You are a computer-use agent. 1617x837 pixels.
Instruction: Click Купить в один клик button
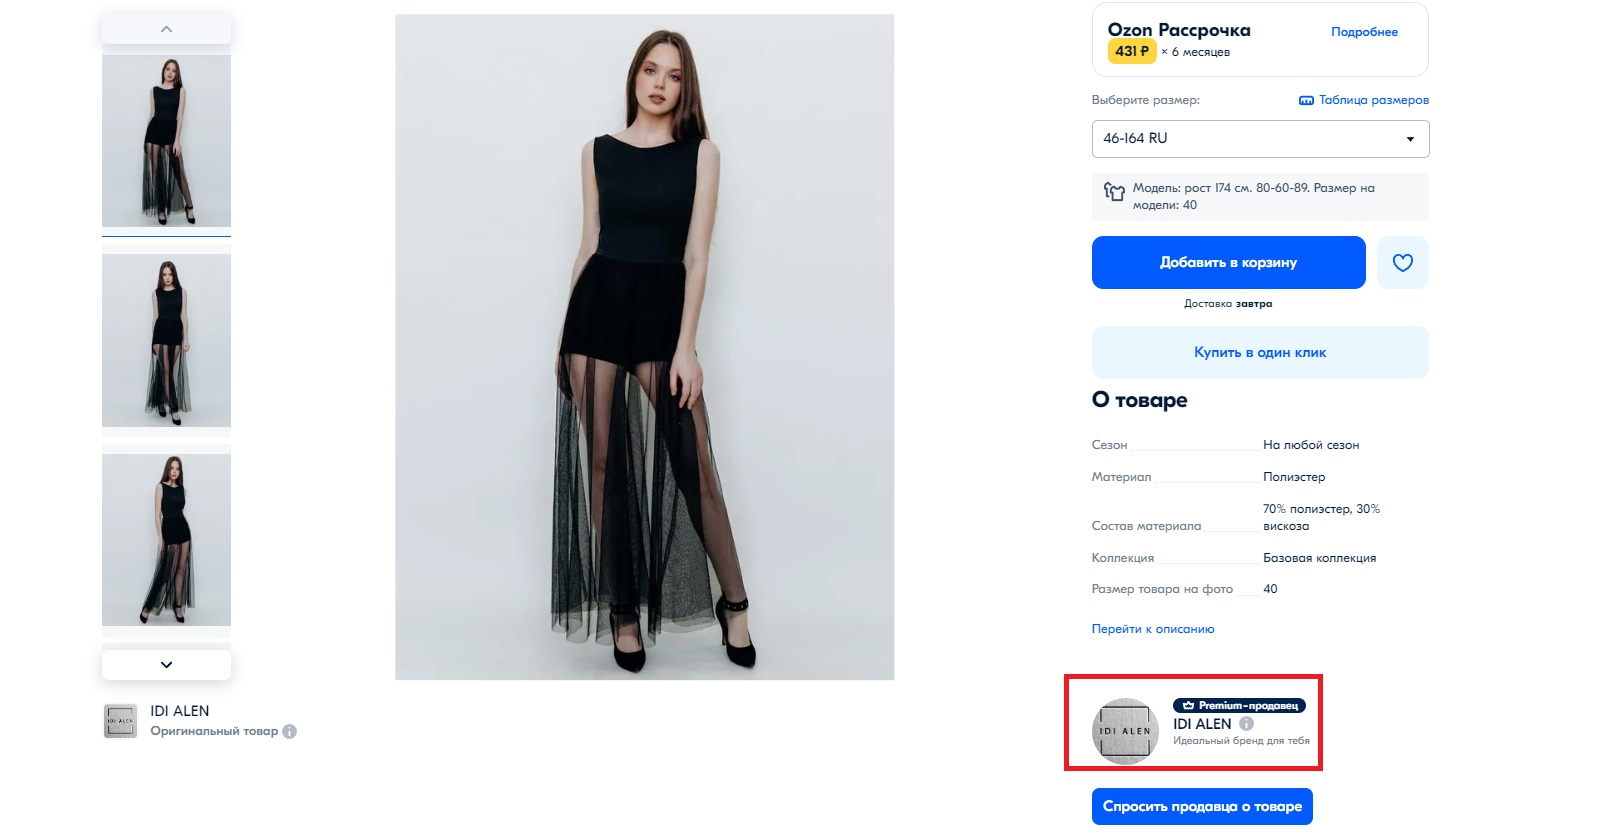click(x=1260, y=352)
